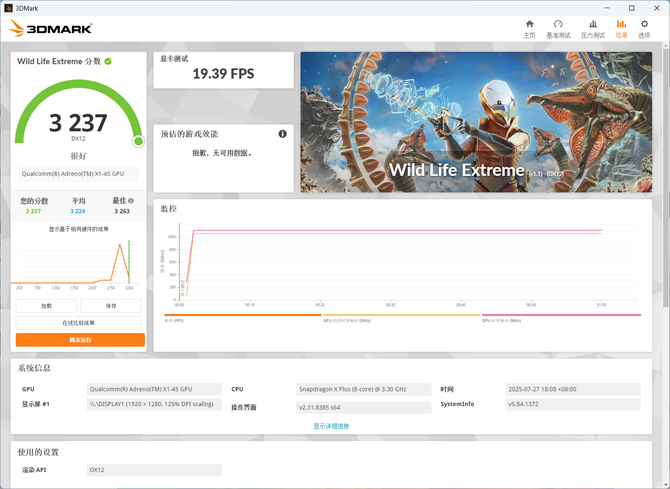Click the 最佳 score value 3 263
670x489 pixels.
(x=122, y=211)
